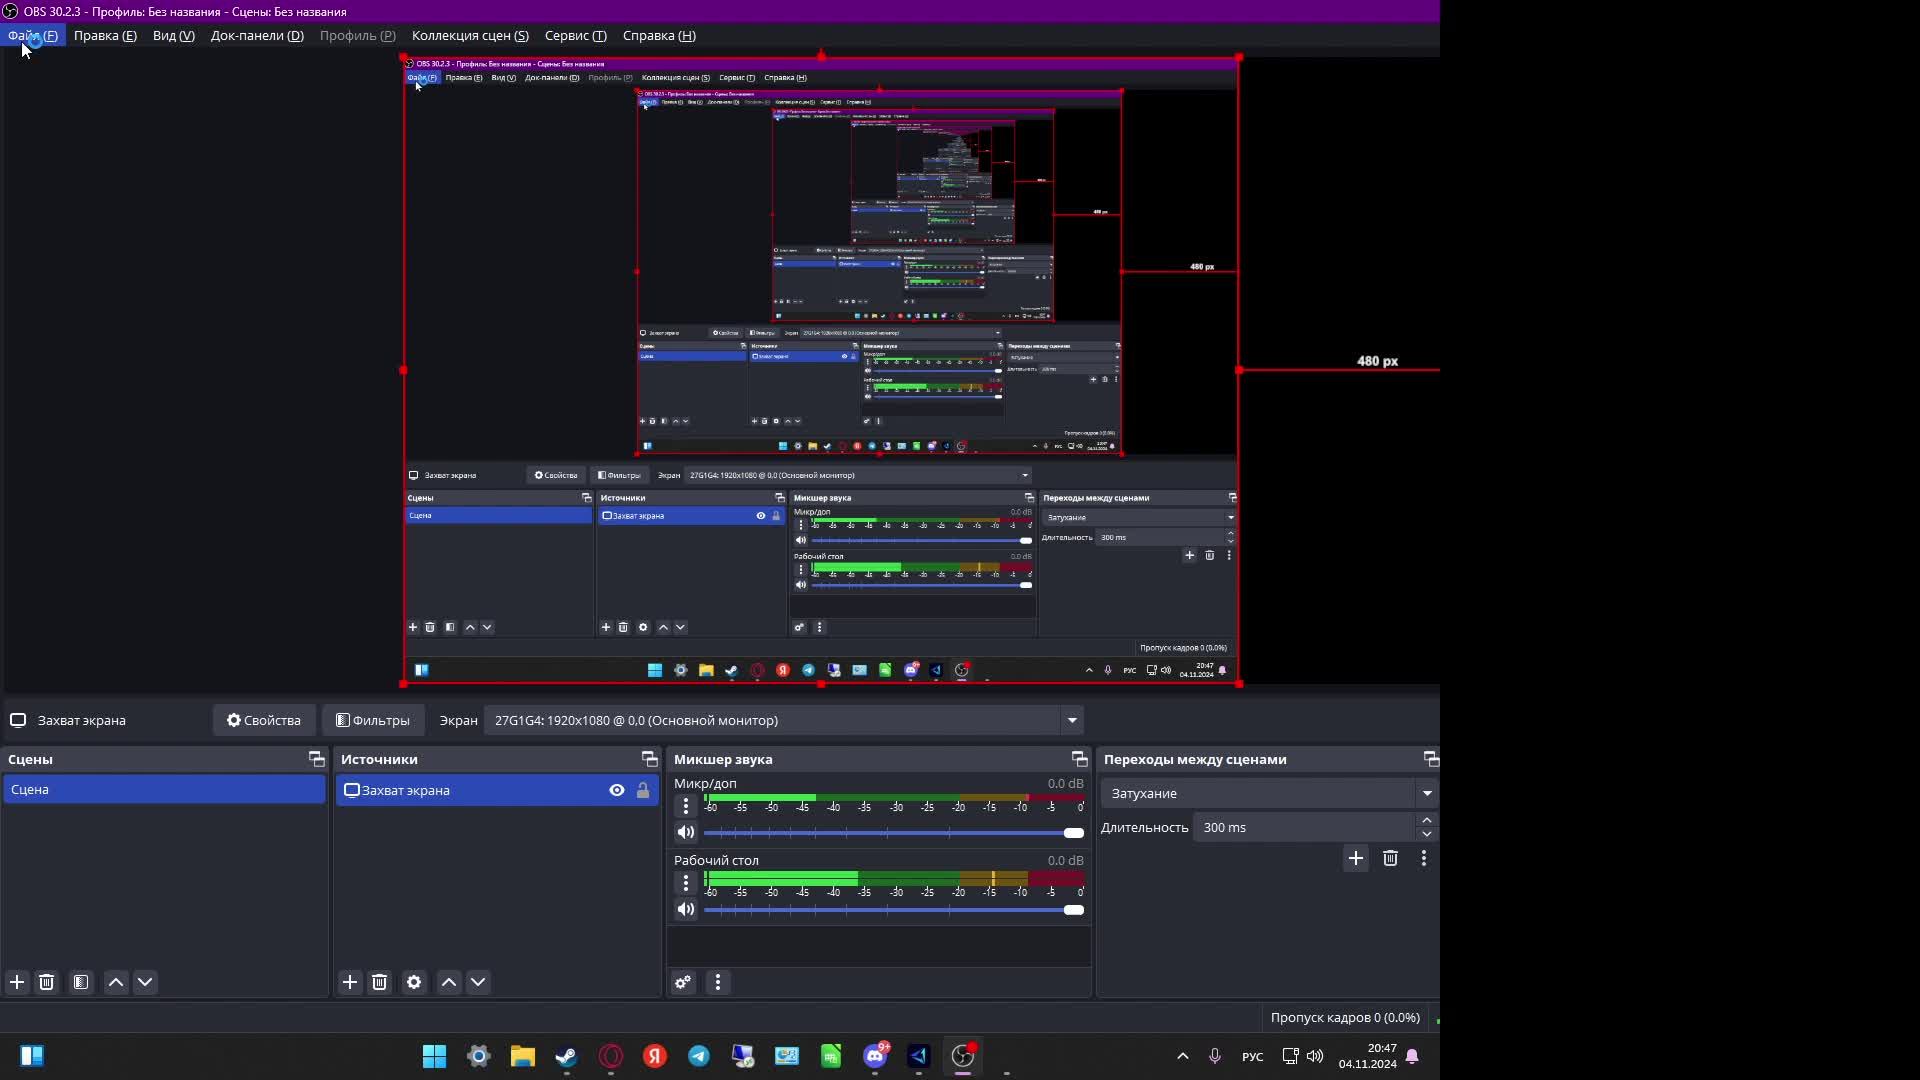Open audio mixer three-dot menu
This screenshot has height=1080, width=1920.
tap(718, 982)
